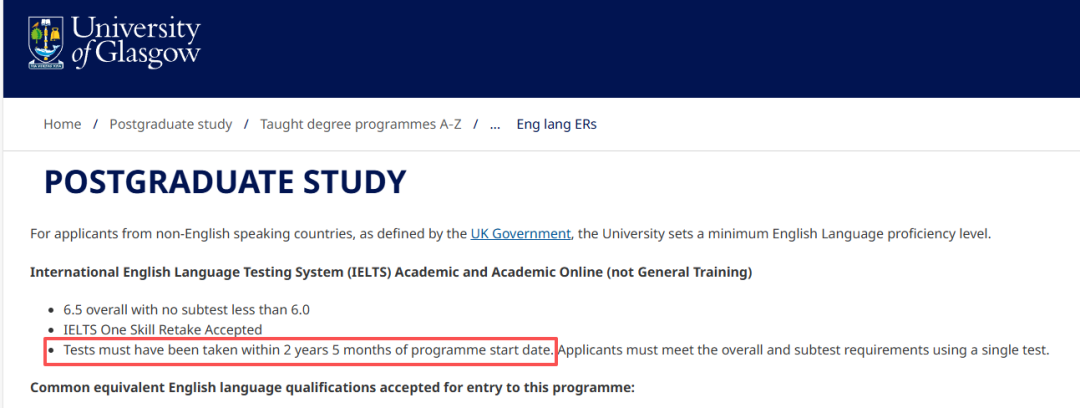Image resolution: width=1080 pixels, height=408 pixels.
Task: Expand the breadcrumb ellipsis
Action: (x=494, y=124)
